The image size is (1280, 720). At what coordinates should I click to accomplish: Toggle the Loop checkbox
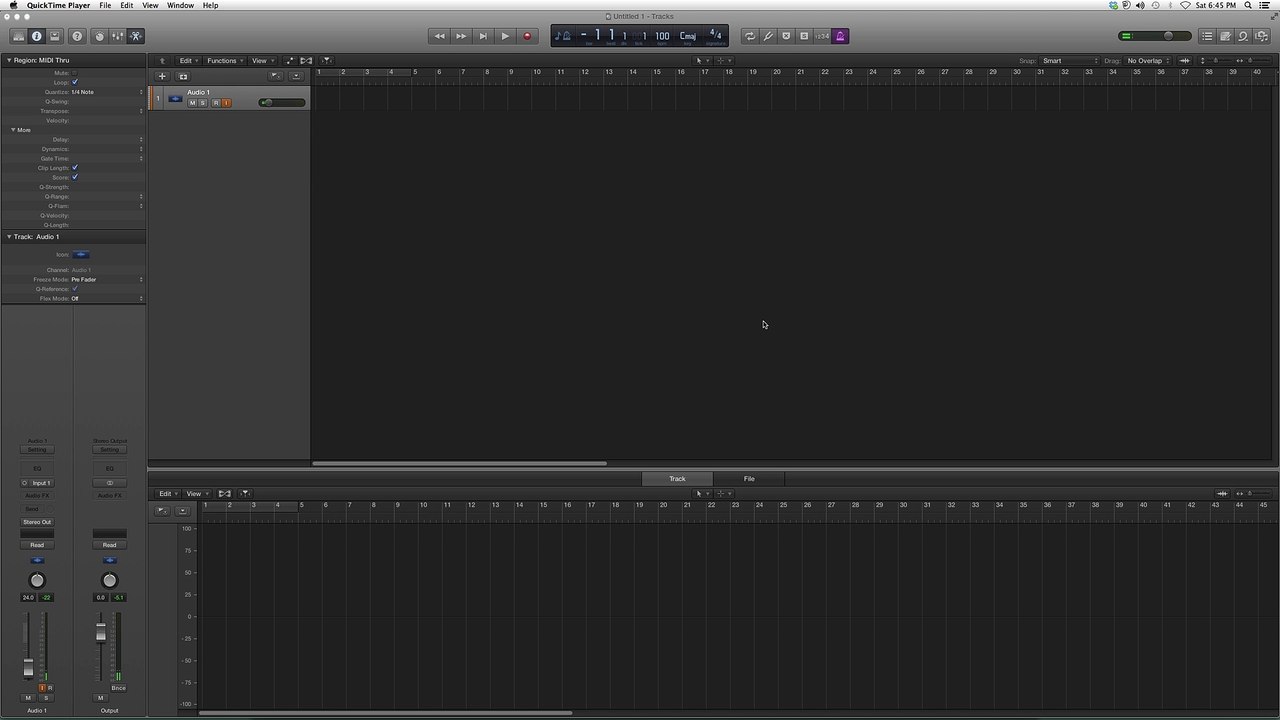point(75,82)
